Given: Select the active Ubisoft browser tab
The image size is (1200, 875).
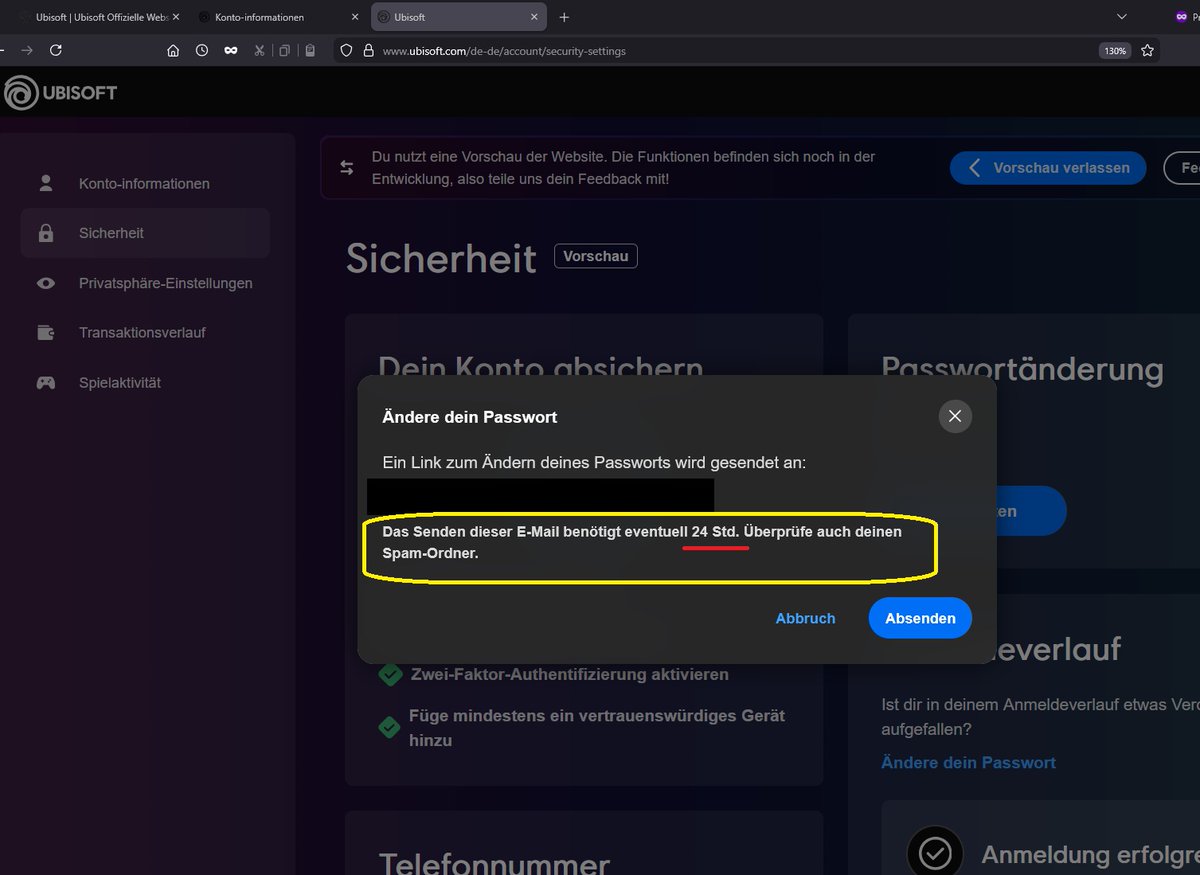Looking at the screenshot, I should tap(459, 17).
